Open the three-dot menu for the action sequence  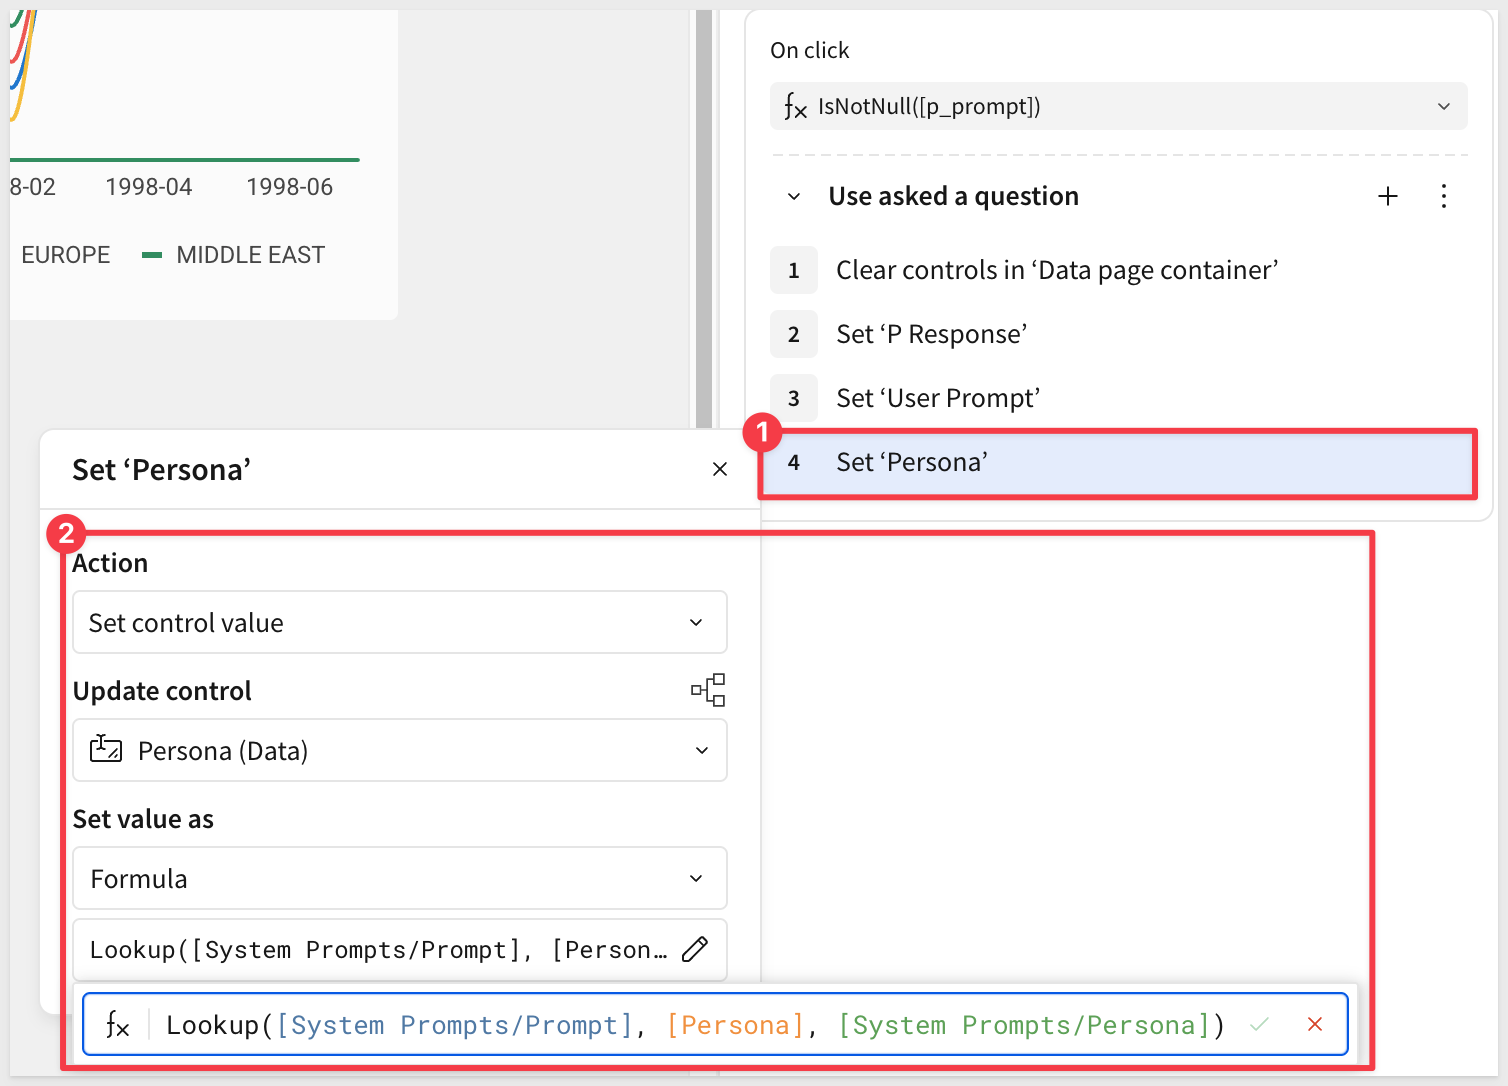click(x=1443, y=196)
